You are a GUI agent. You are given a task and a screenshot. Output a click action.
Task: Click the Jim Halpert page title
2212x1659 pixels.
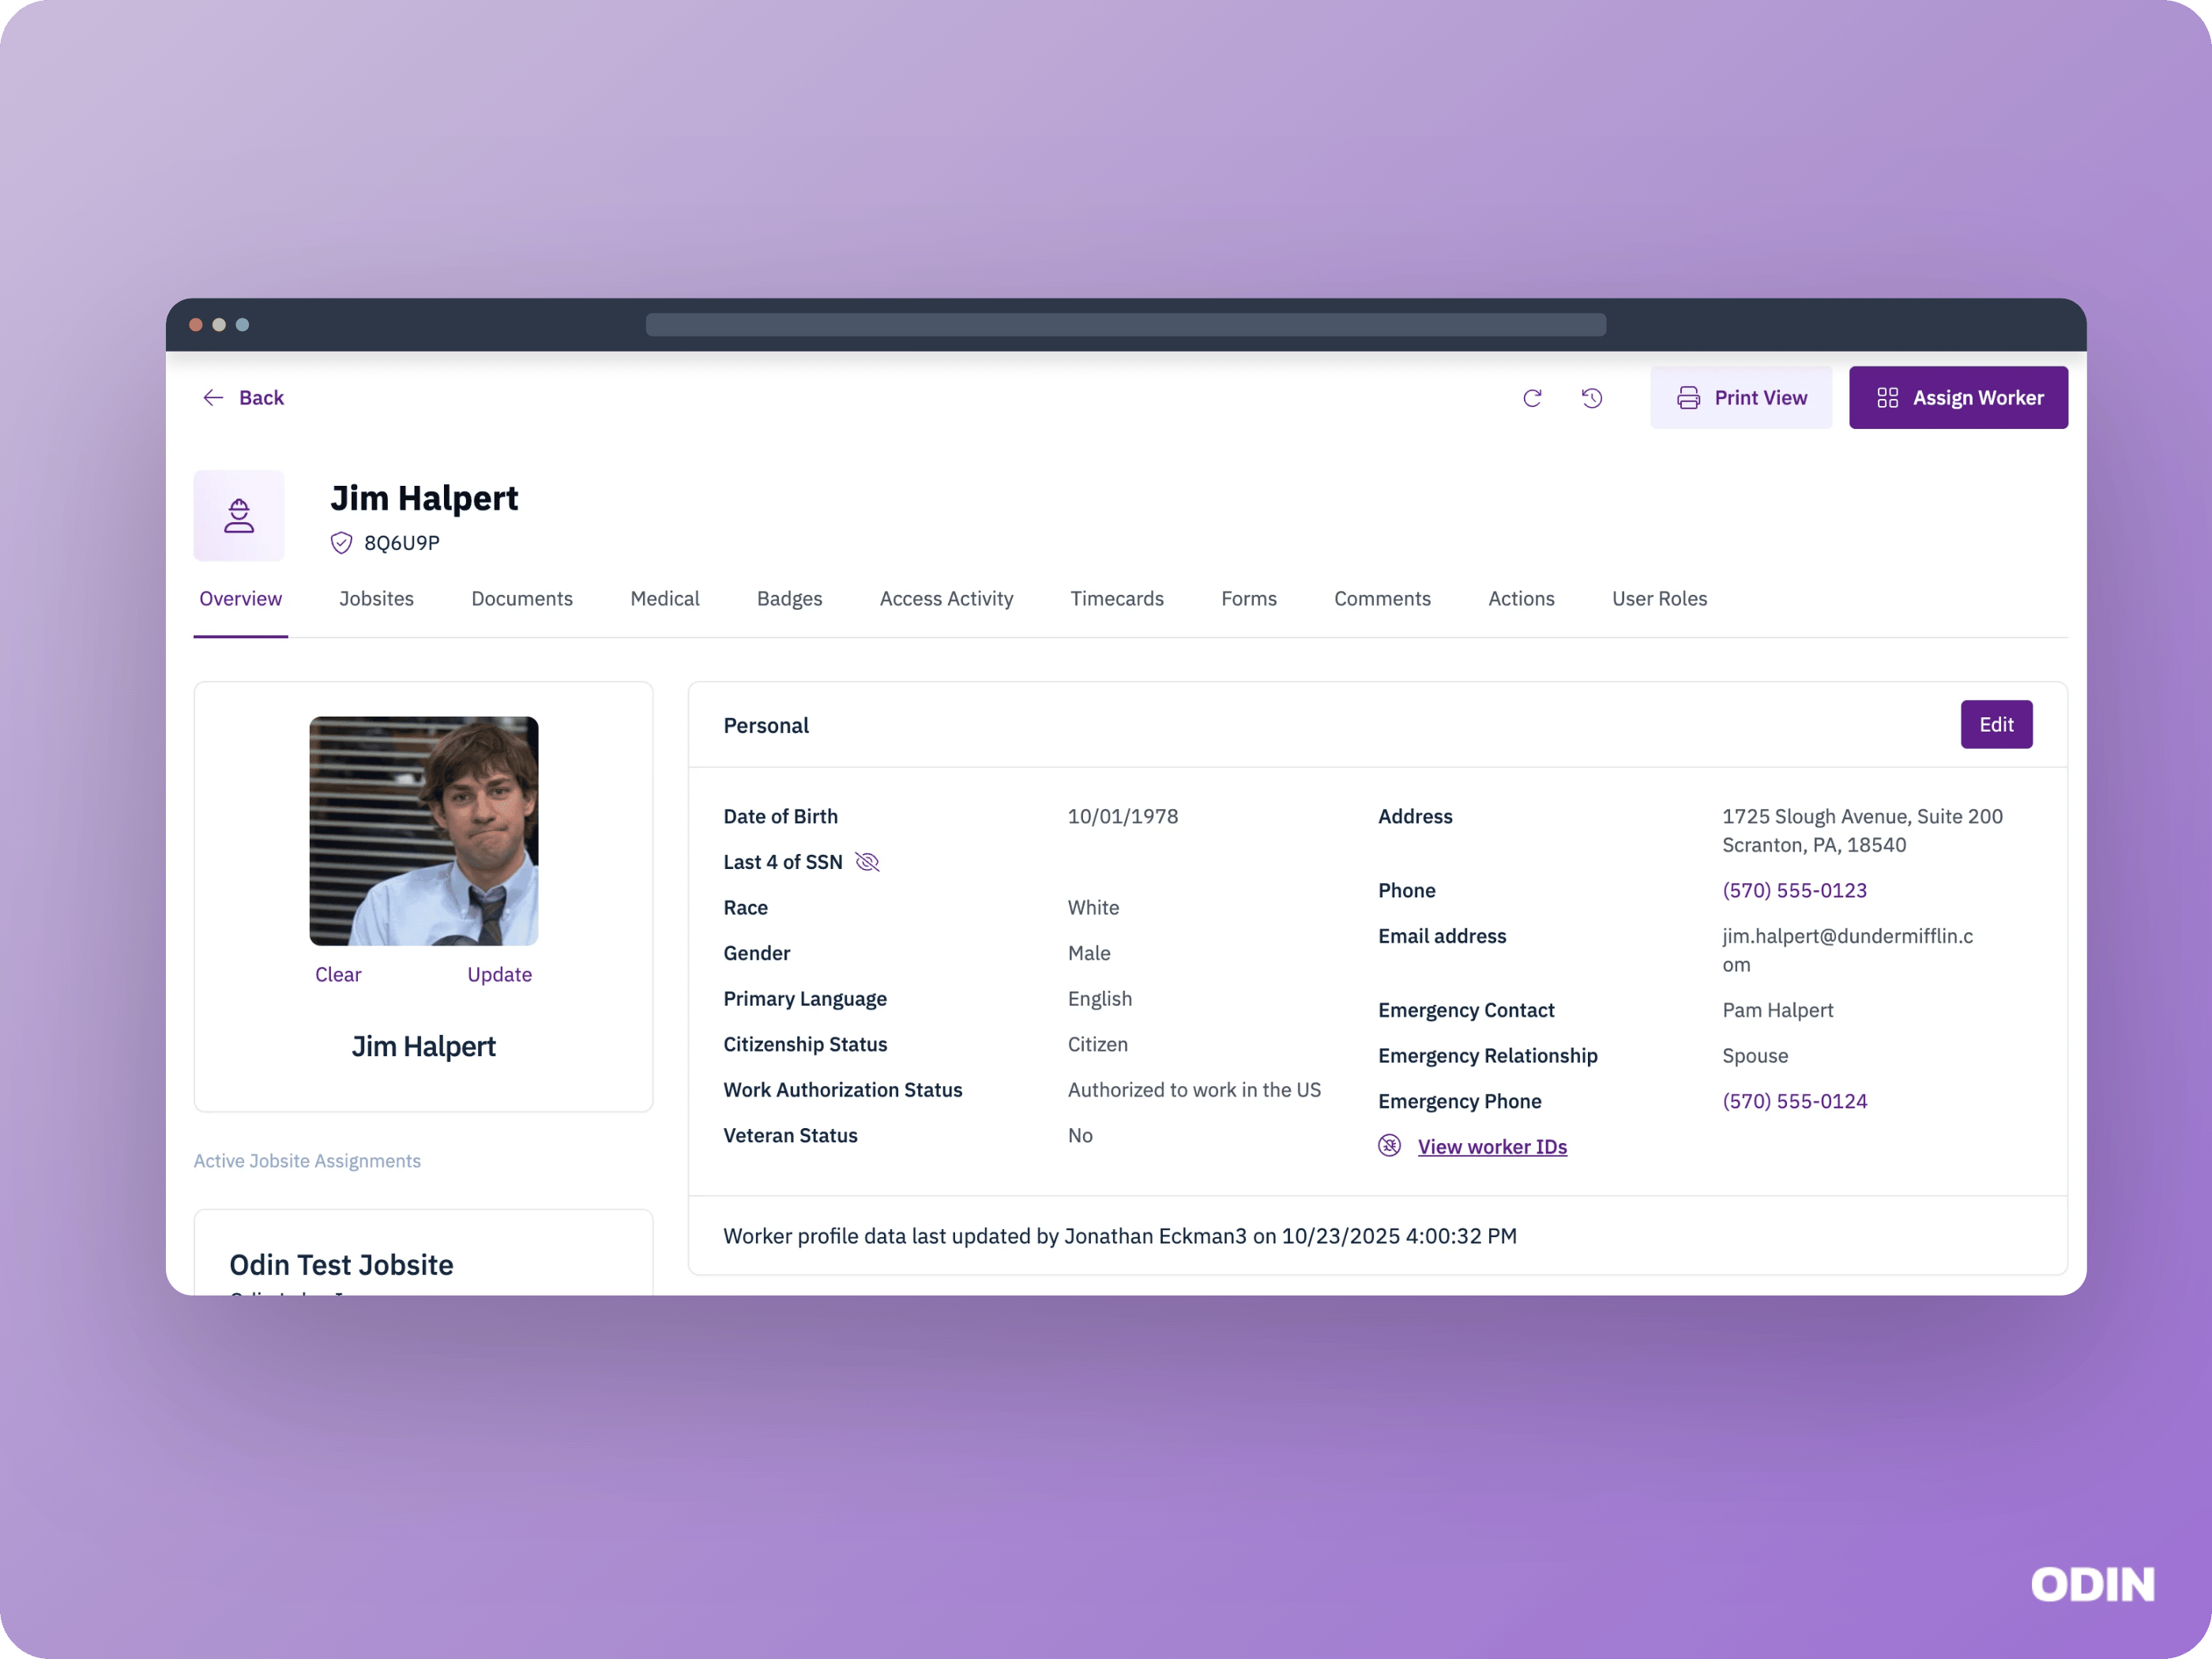(x=424, y=498)
